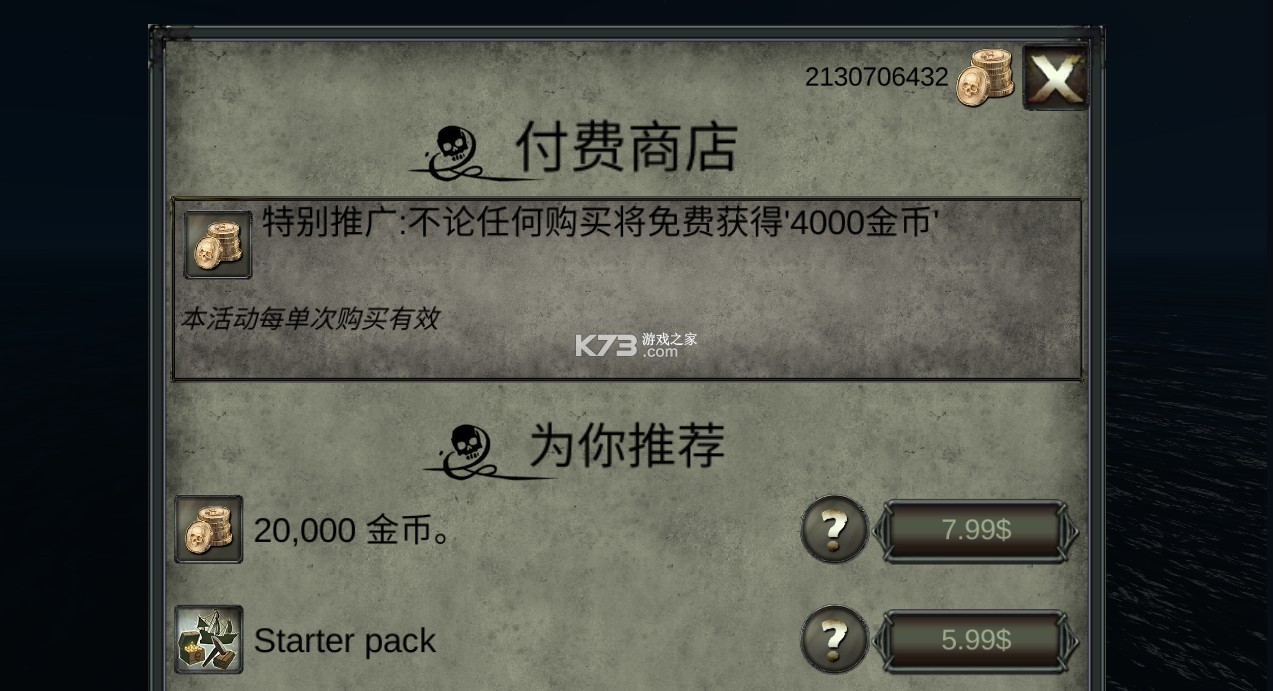Click the gold coin stack beside the balance
Screen dimensions: 1273x691
point(985,78)
